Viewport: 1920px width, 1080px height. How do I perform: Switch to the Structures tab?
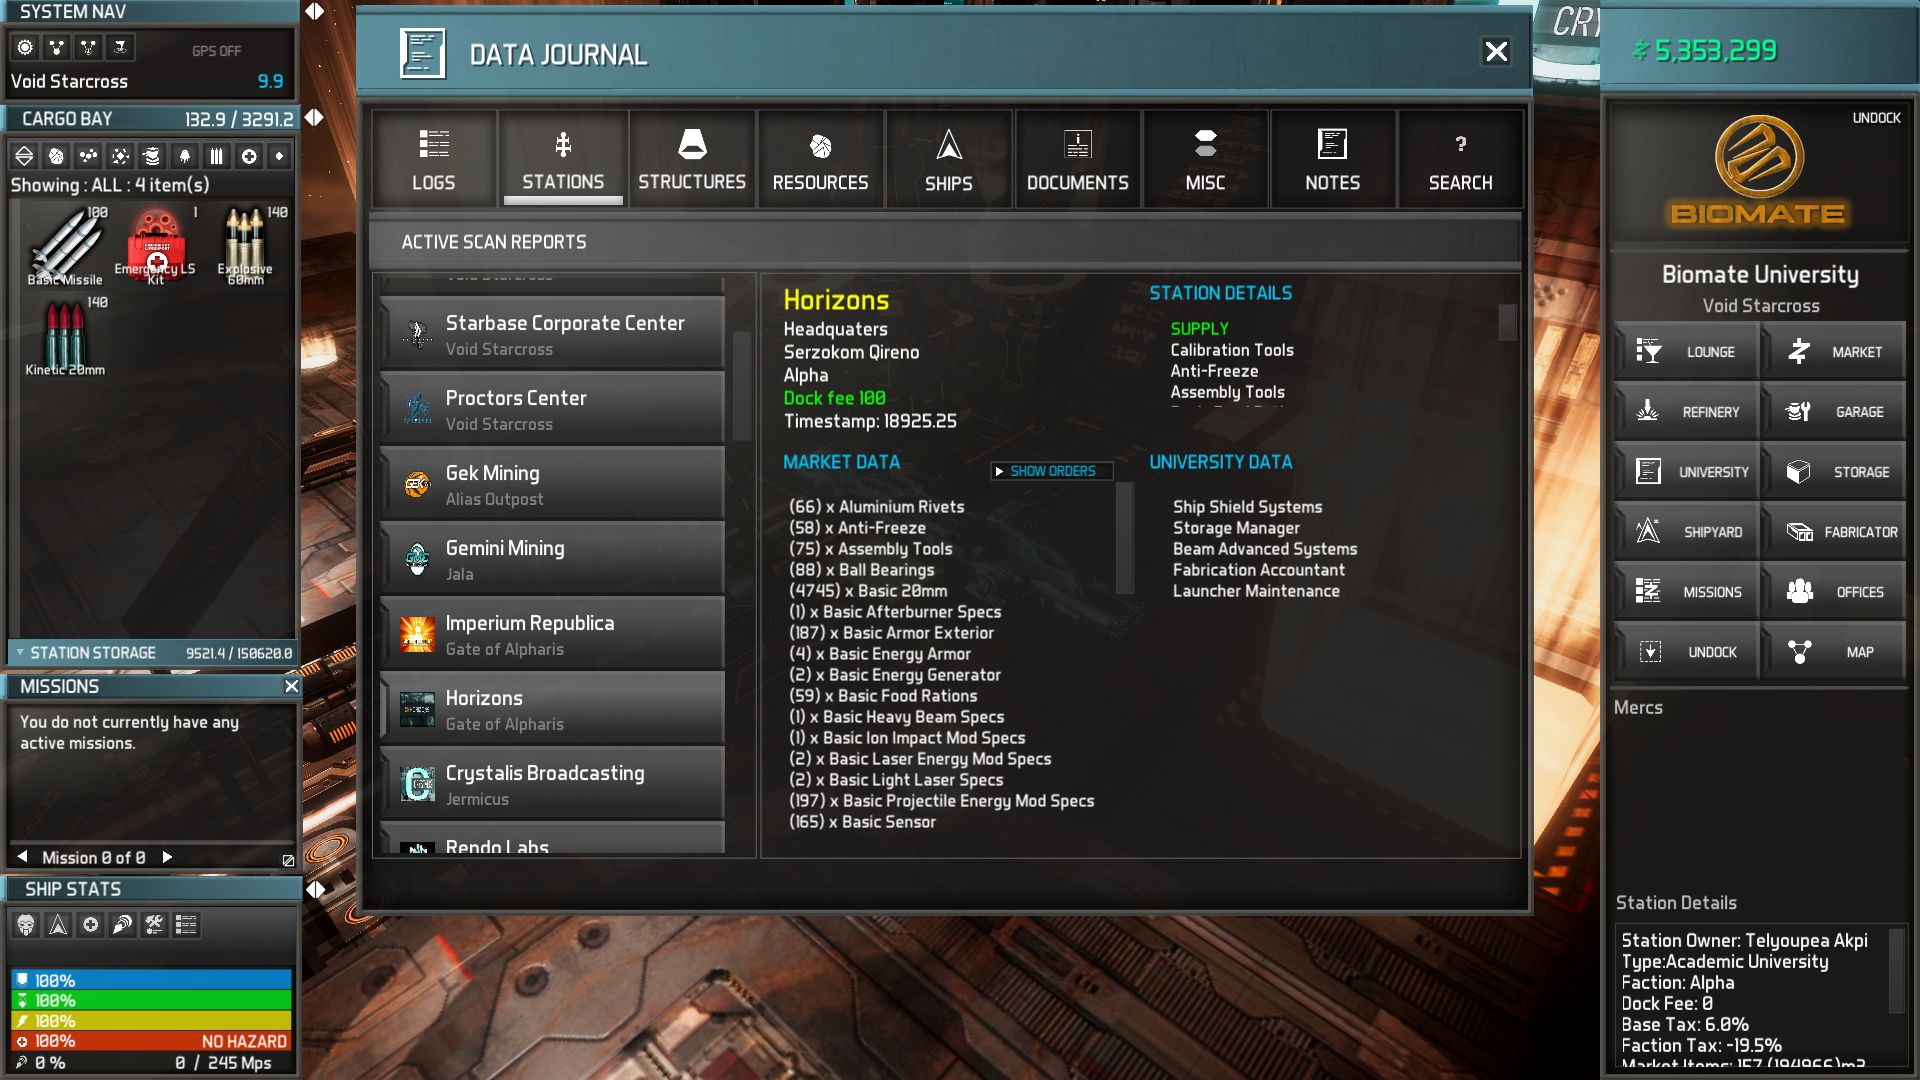pyautogui.click(x=692, y=159)
